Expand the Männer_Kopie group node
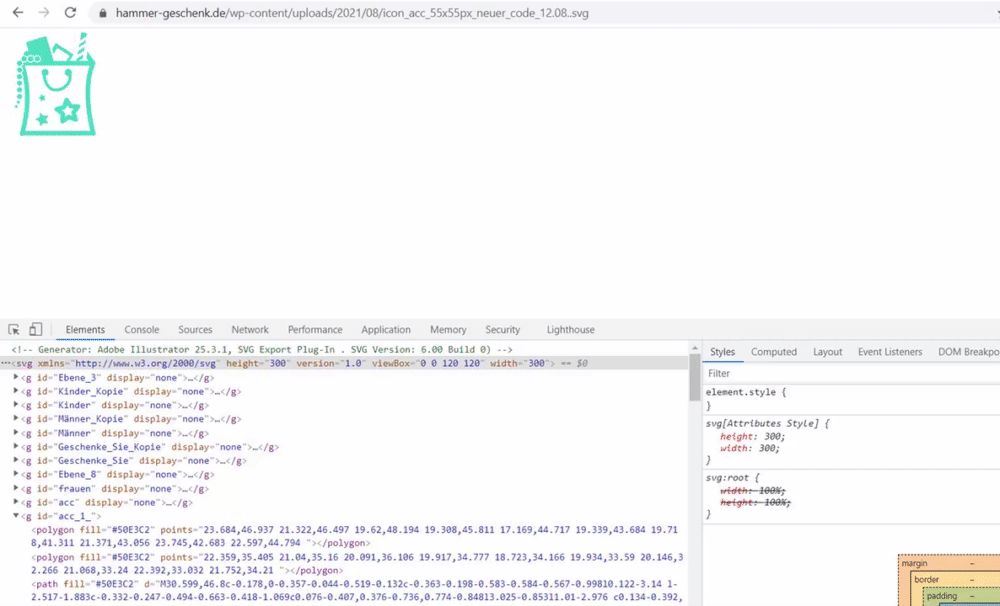Viewport: 1000px width, 606px height. pos(16,419)
